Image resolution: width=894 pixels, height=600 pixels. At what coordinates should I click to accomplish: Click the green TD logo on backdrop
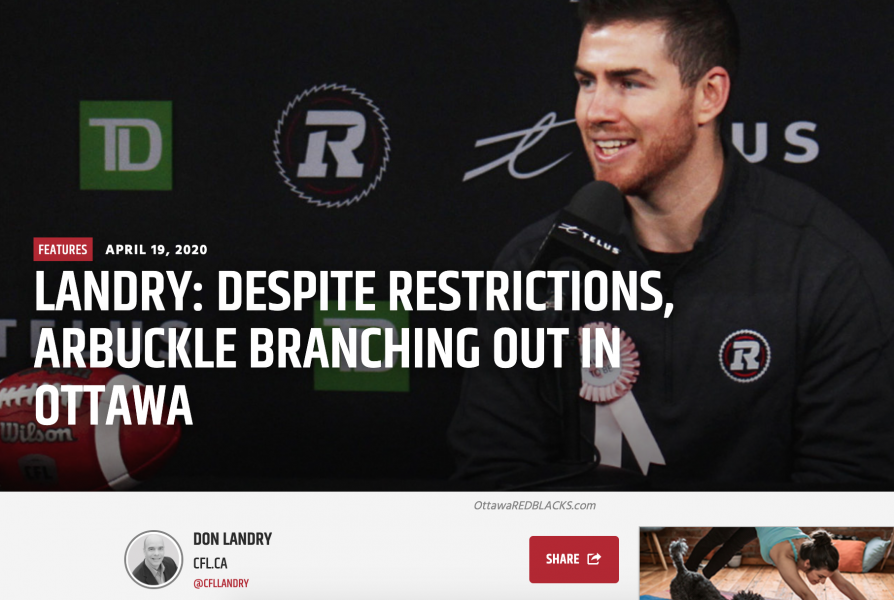126,145
